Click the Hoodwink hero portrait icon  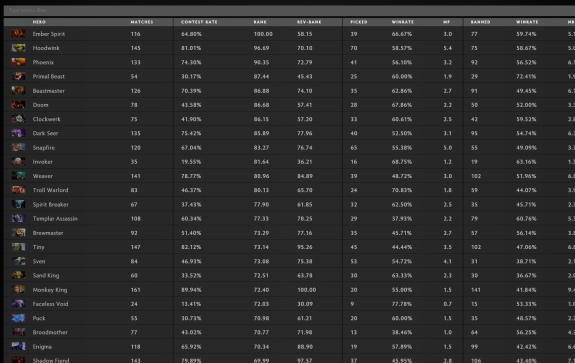click(18, 48)
